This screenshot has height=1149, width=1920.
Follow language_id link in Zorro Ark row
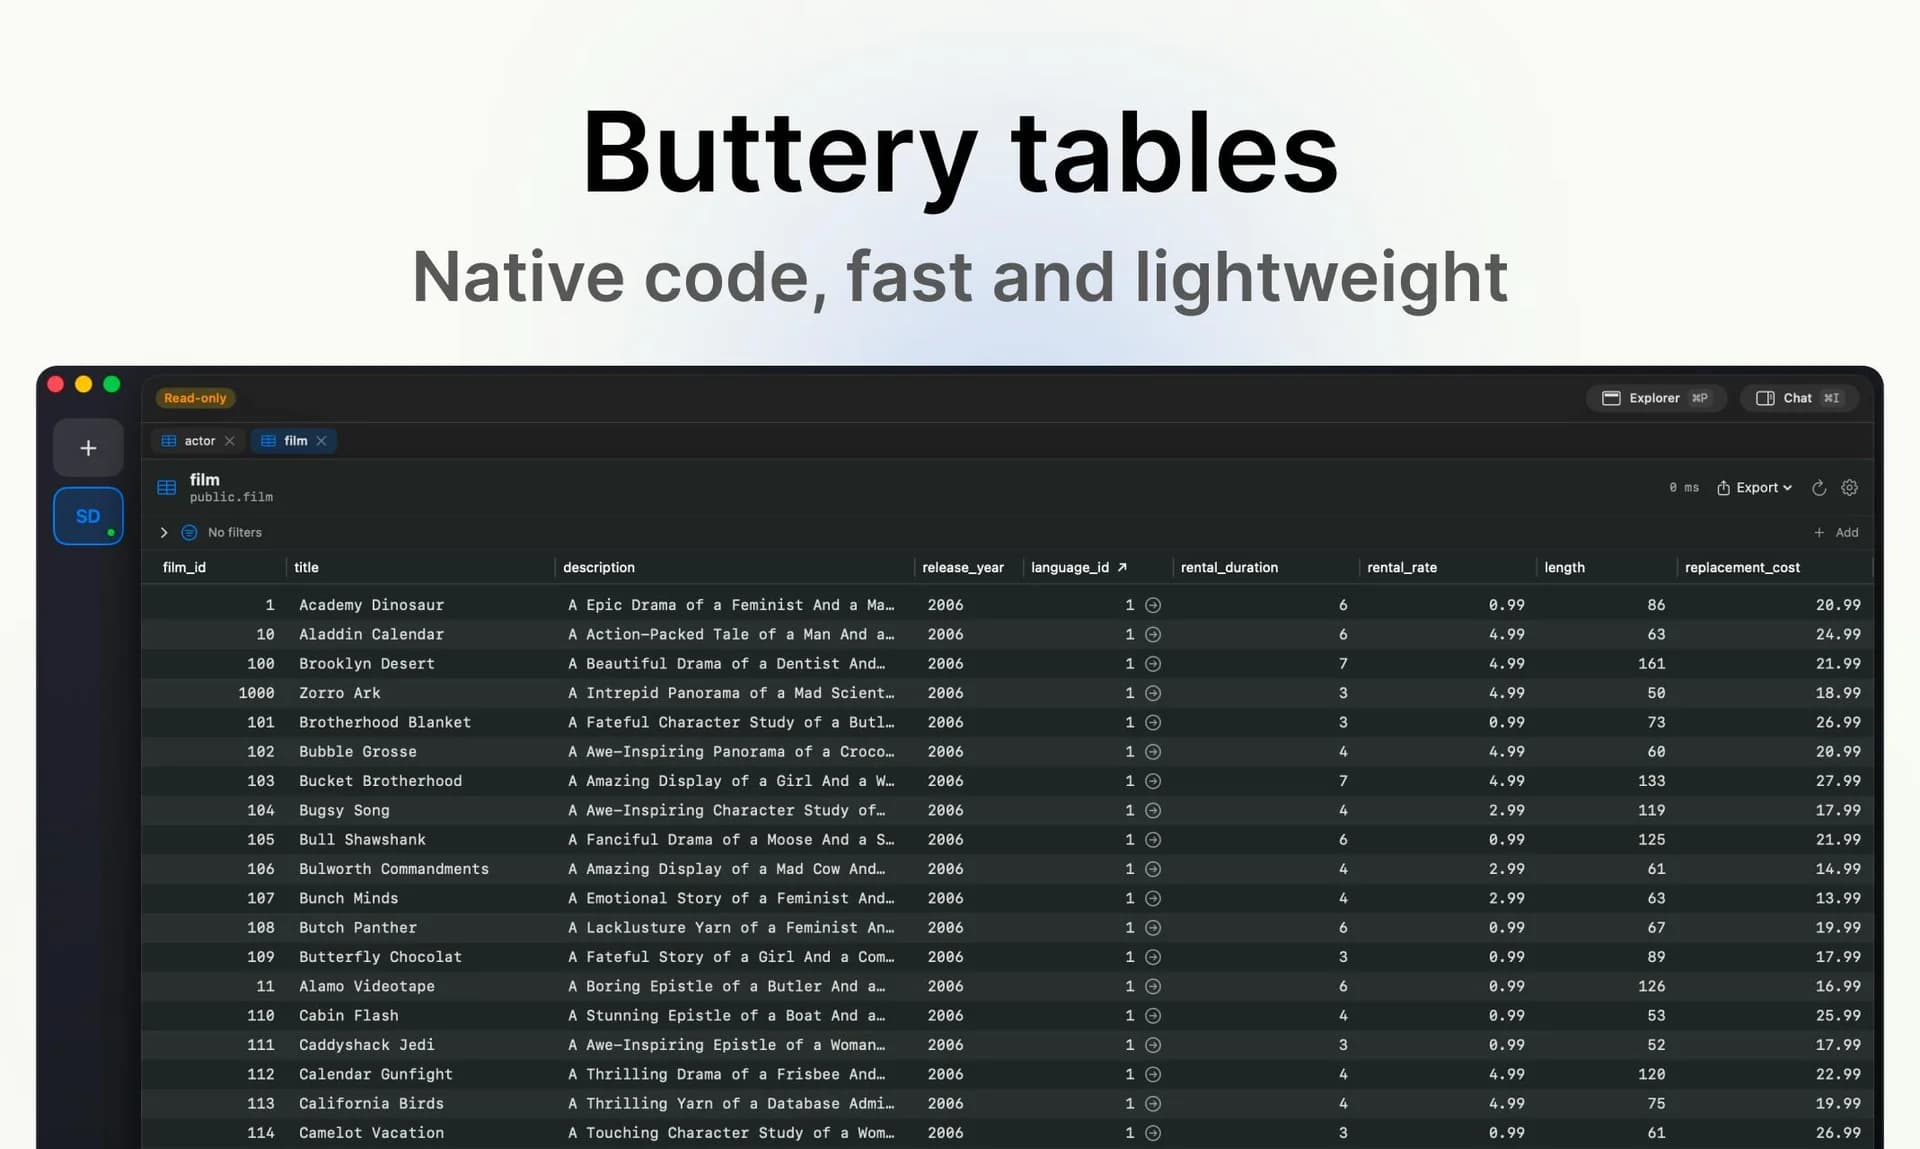pyautogui.click(x=1153, y=693)
